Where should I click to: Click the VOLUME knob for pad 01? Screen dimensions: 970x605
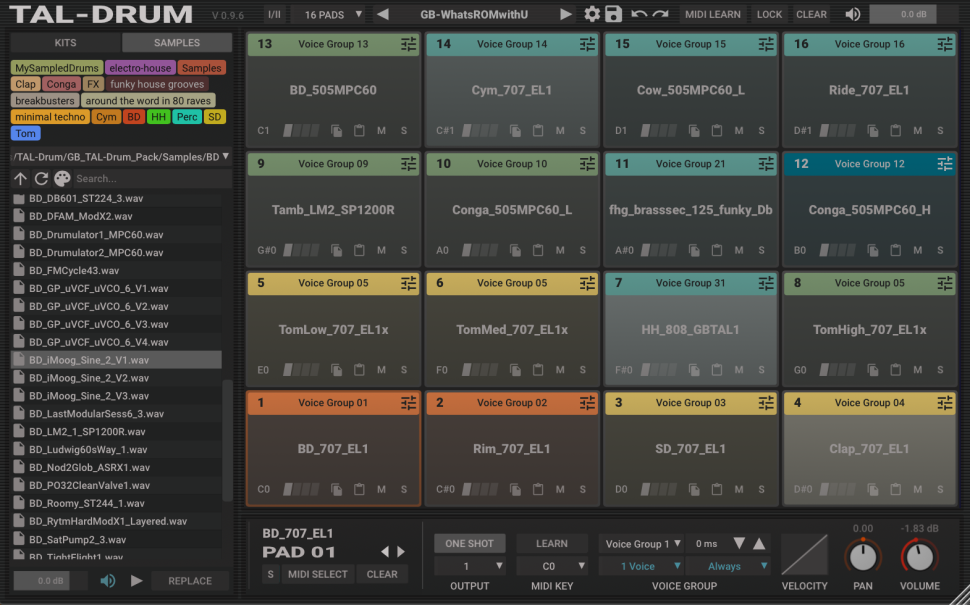[x=918, y=557]
